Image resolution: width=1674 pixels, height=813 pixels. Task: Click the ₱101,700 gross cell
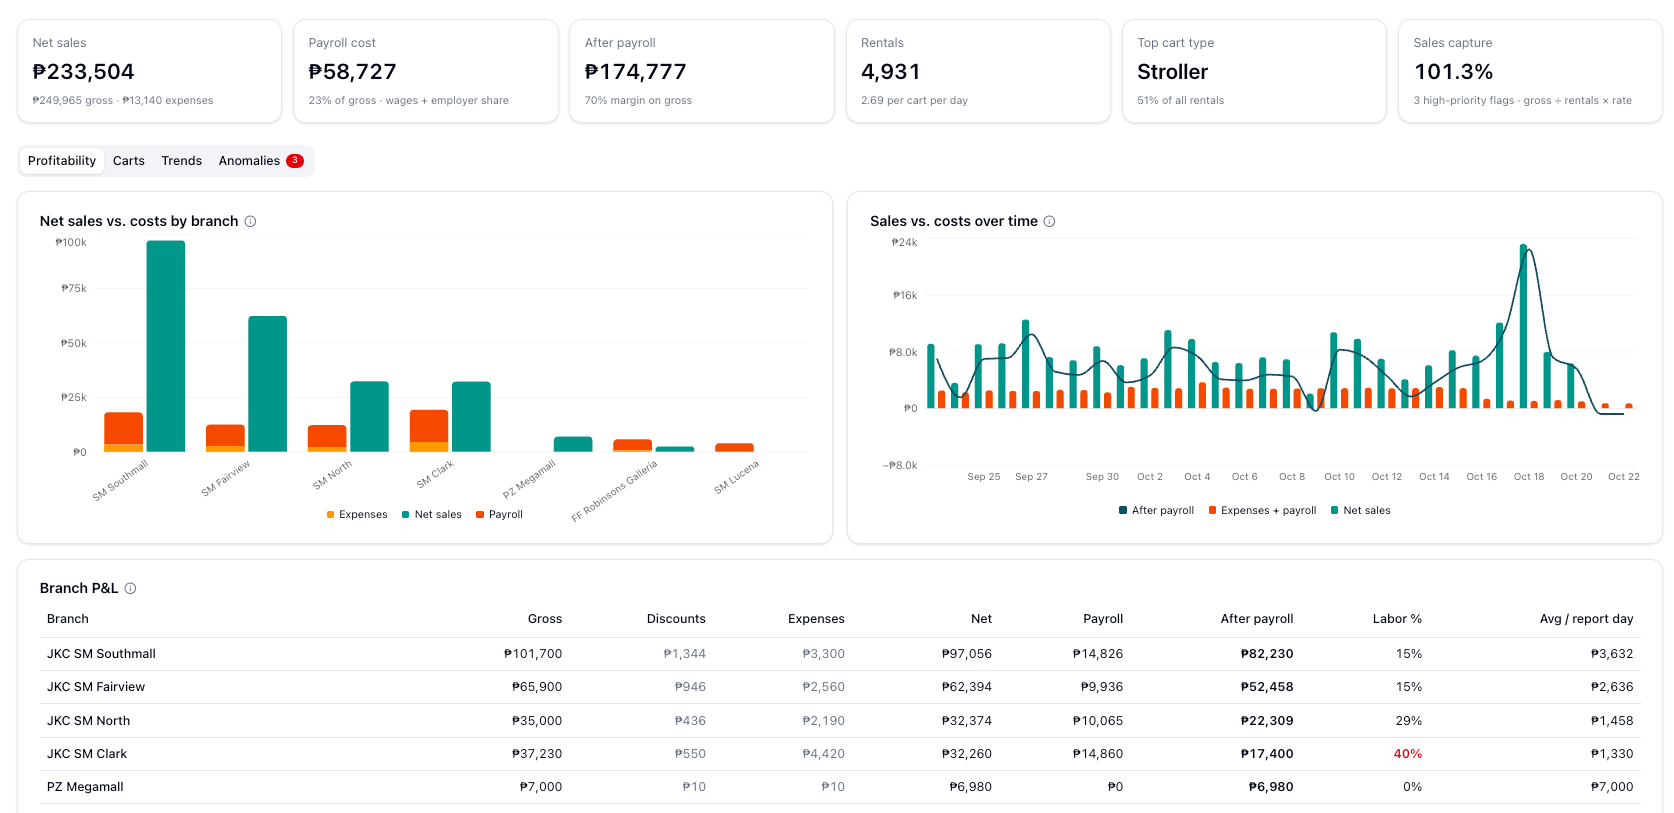[x=533, y=654]
